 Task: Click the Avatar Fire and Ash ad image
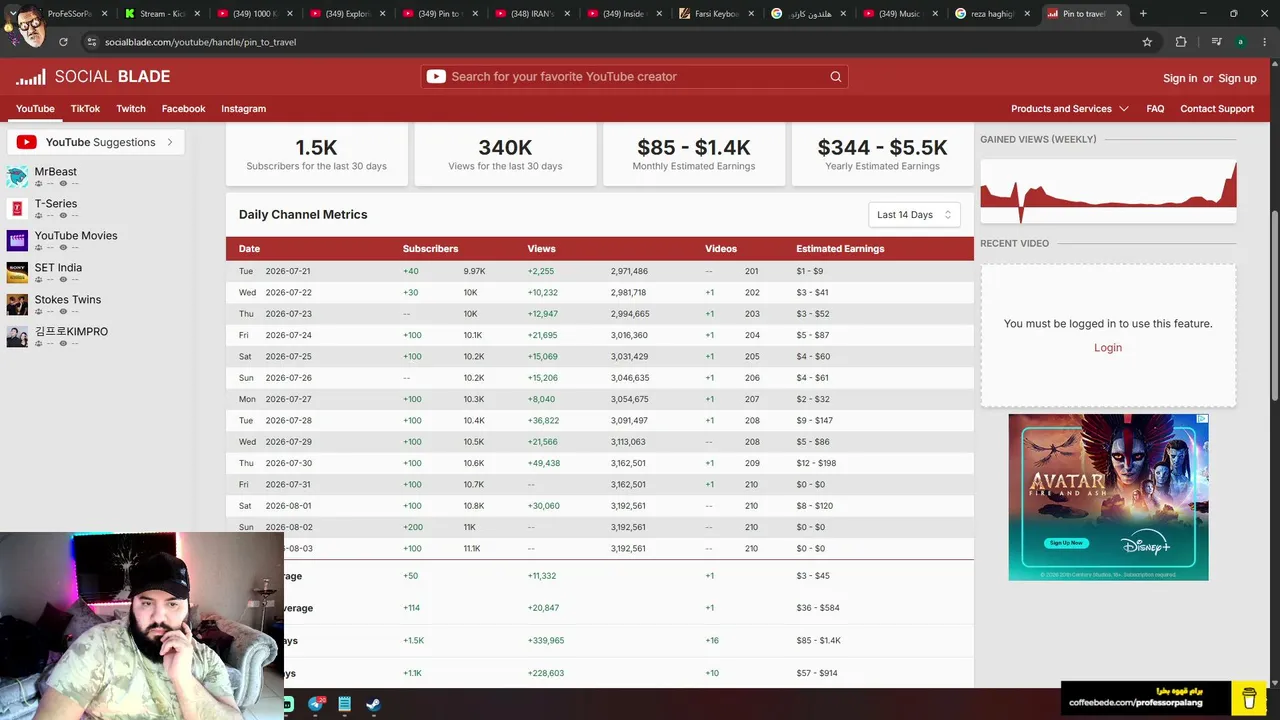[1108, 497]
